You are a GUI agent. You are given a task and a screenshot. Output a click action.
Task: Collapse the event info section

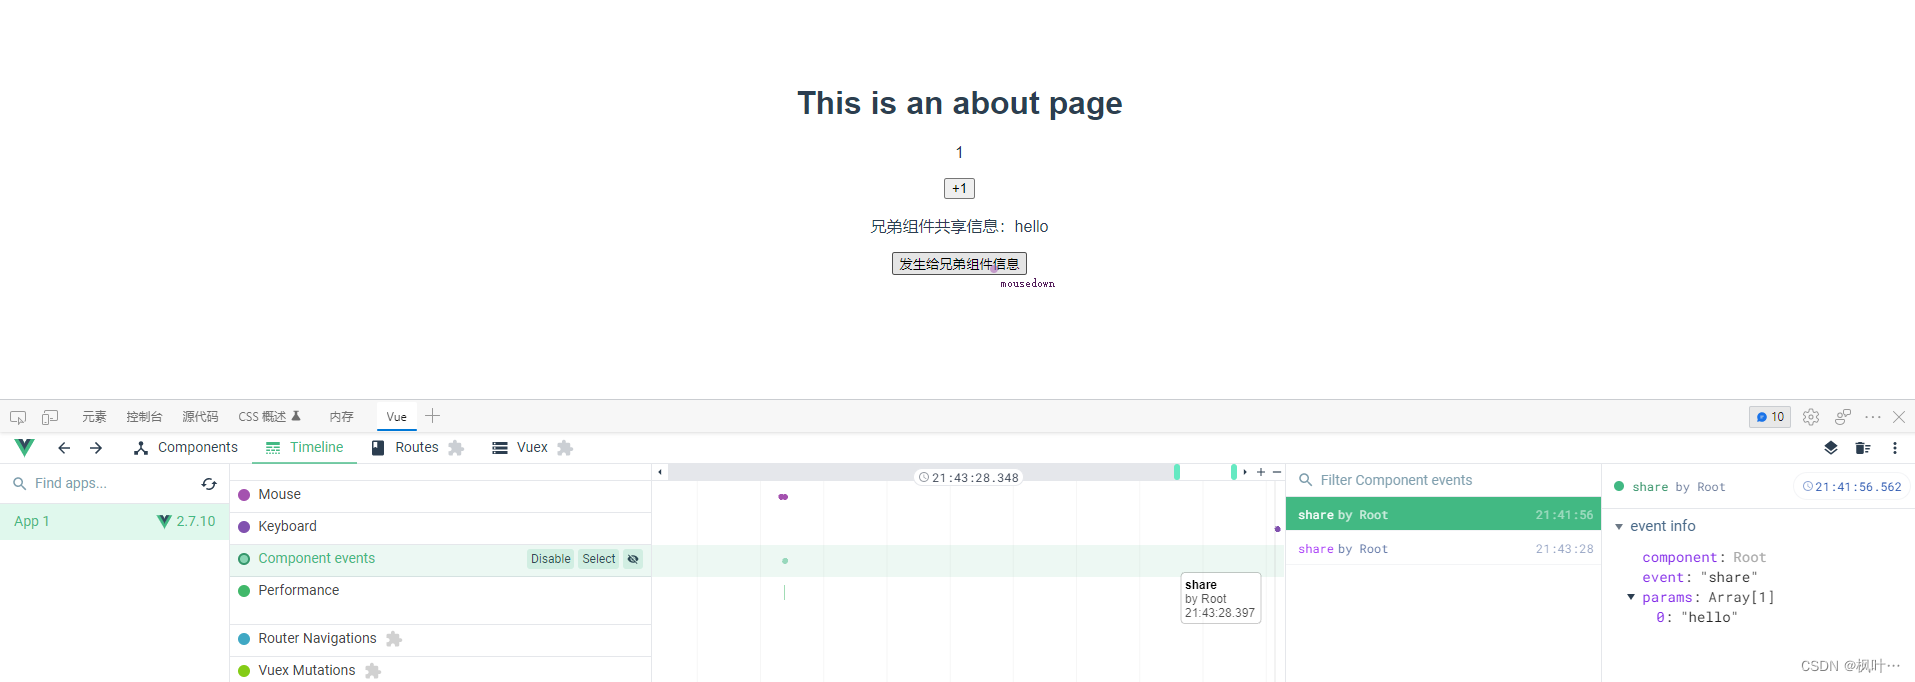pos(1619,526)
